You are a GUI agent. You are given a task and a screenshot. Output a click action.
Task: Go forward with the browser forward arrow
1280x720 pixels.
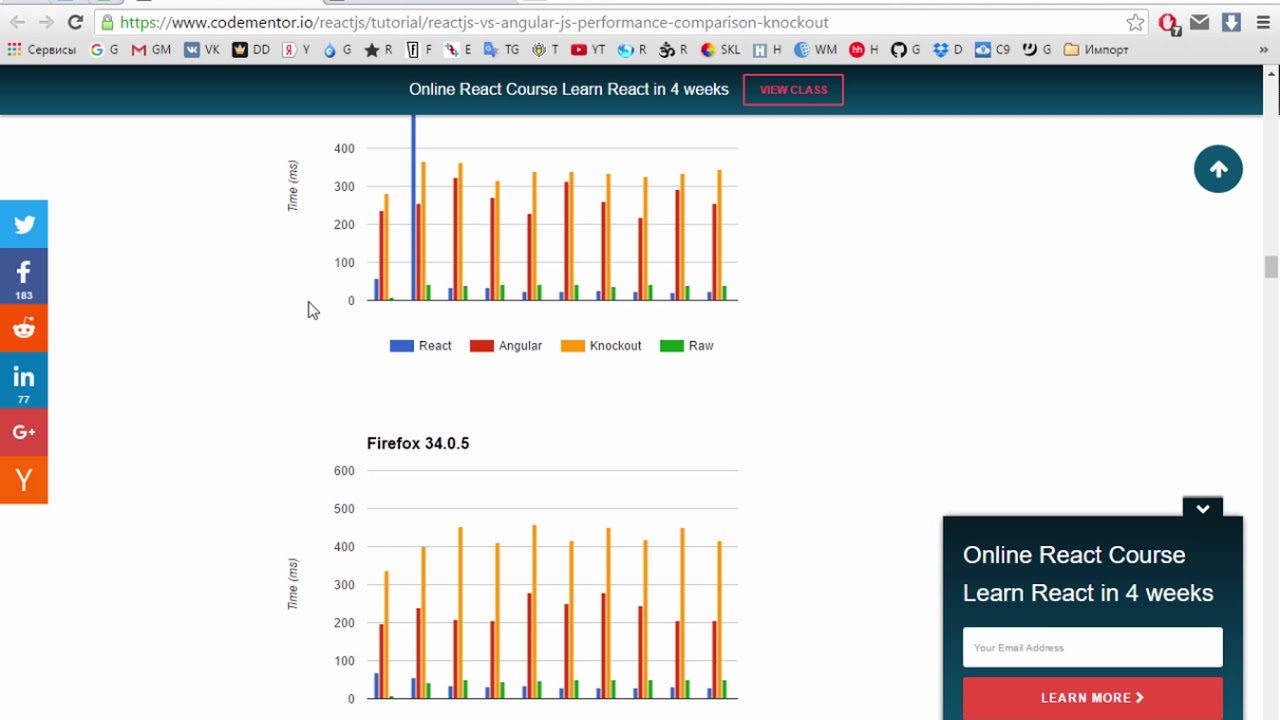coord(46,22)
